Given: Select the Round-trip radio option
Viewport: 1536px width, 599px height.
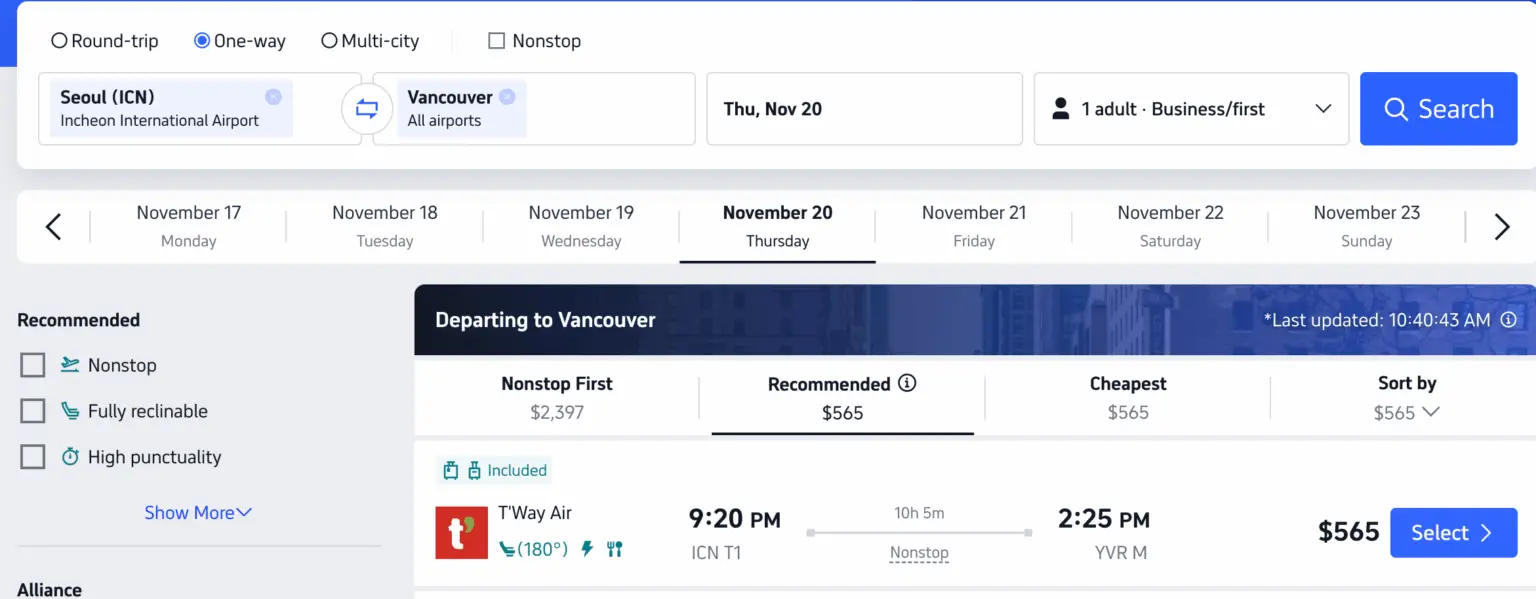Looking at the screenshot, I should click(60, 41).
